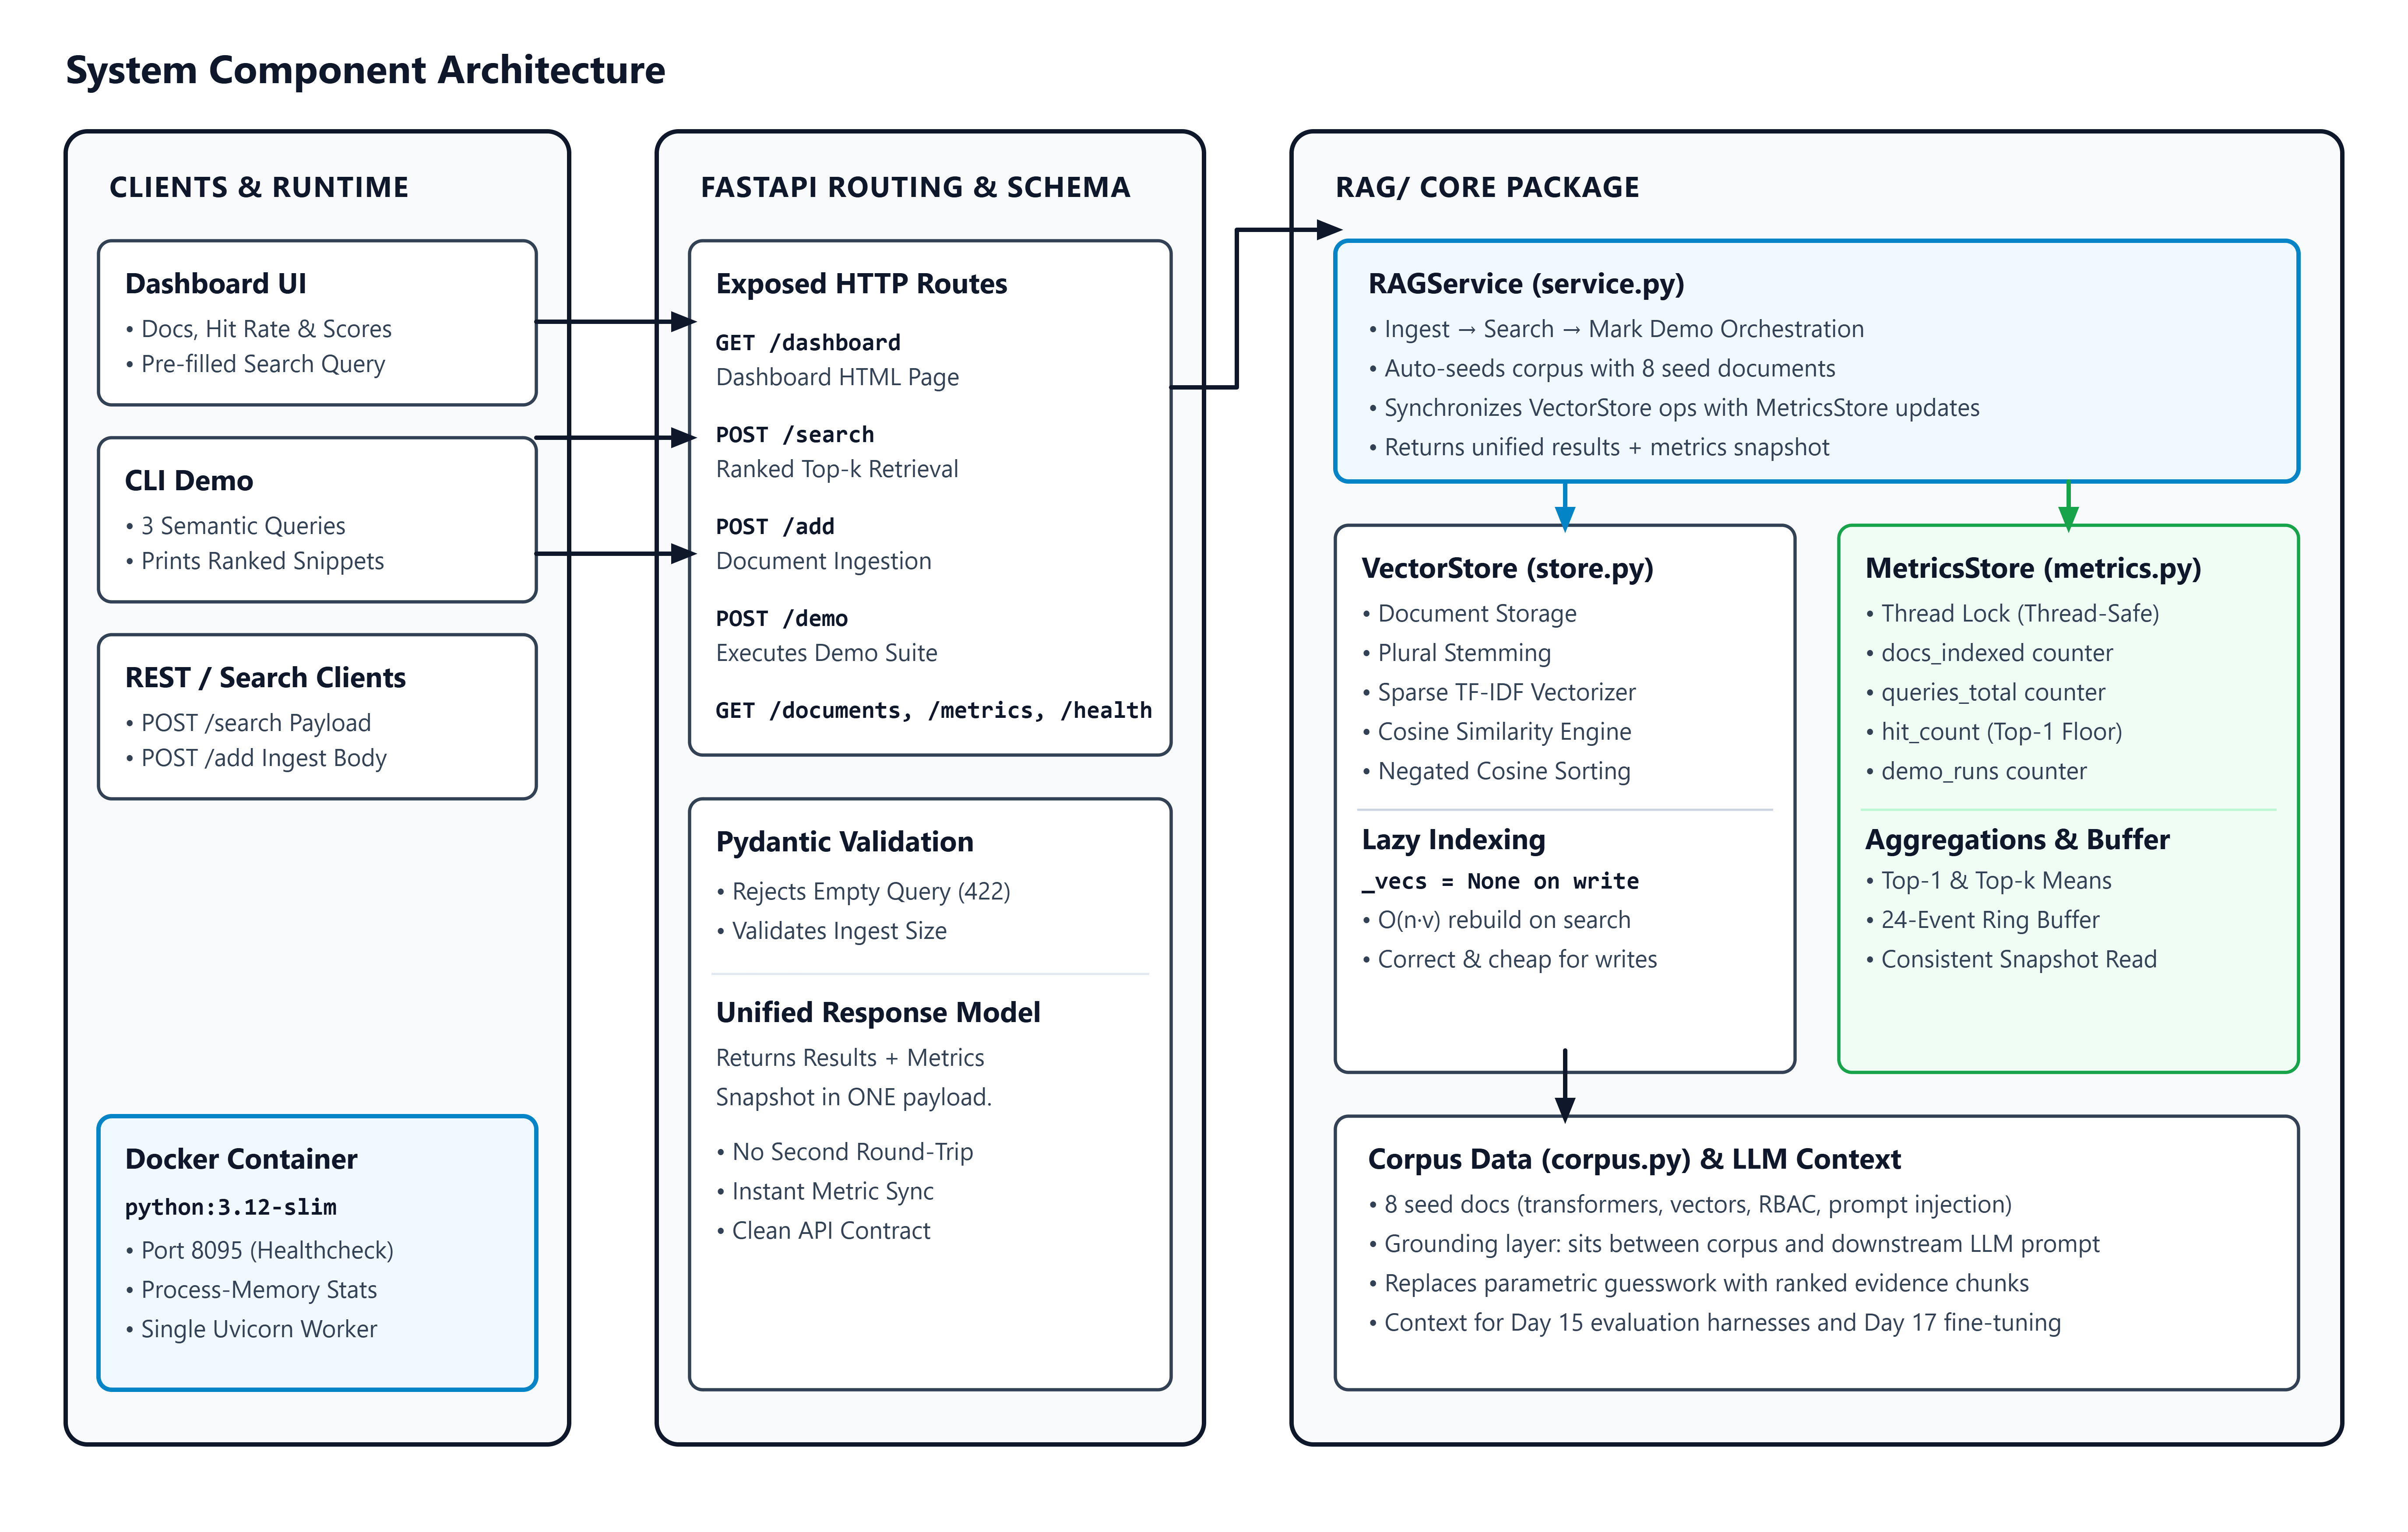Image resolution: width=2408 pixels, height=1532 pixels.
Task: Click FASTAPI ROUTING & SCHEMA heading
Action: pyautogui.click(x=915, y=187)
